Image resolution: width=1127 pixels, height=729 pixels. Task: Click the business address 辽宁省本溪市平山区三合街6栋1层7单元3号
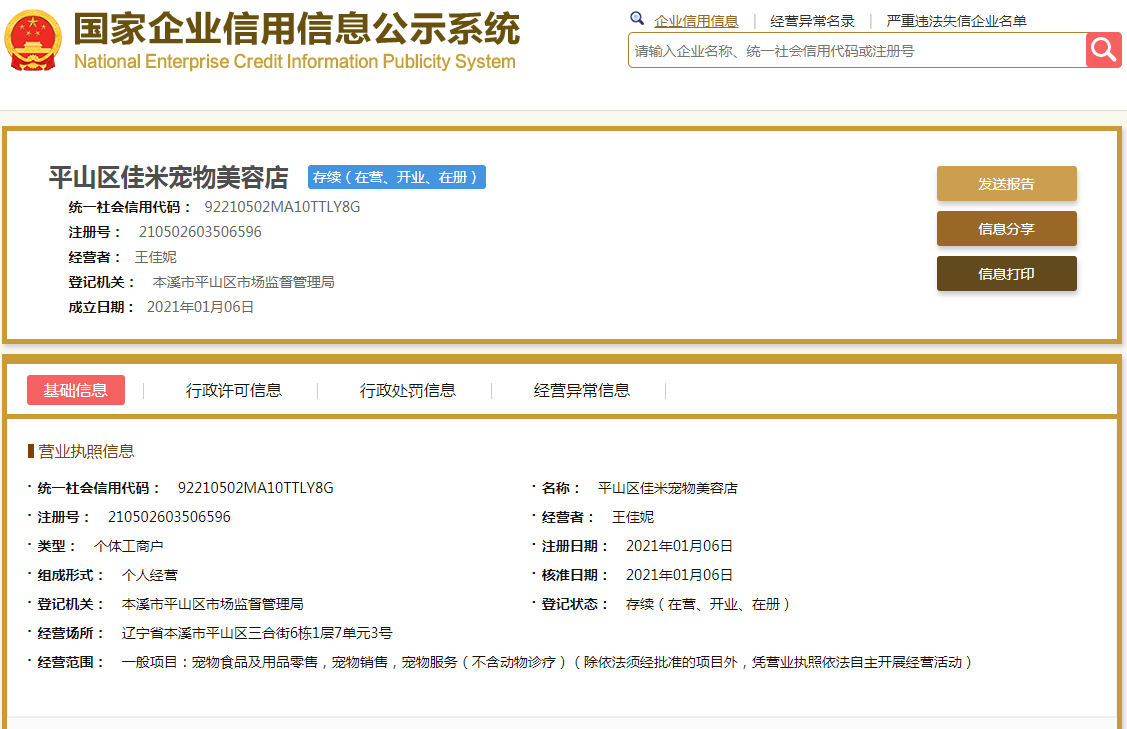(x=257, y=633)
